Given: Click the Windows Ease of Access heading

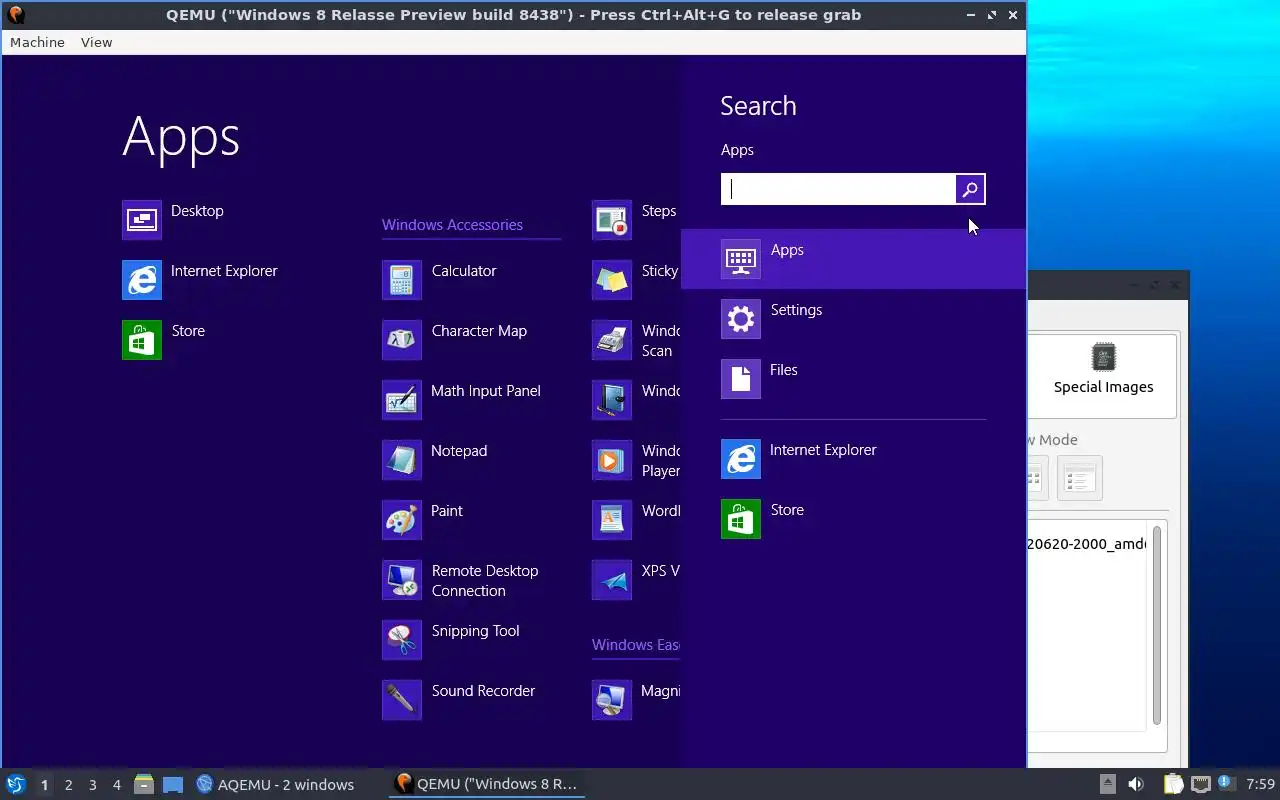Looking at the screenshot, I should (636, 645).
